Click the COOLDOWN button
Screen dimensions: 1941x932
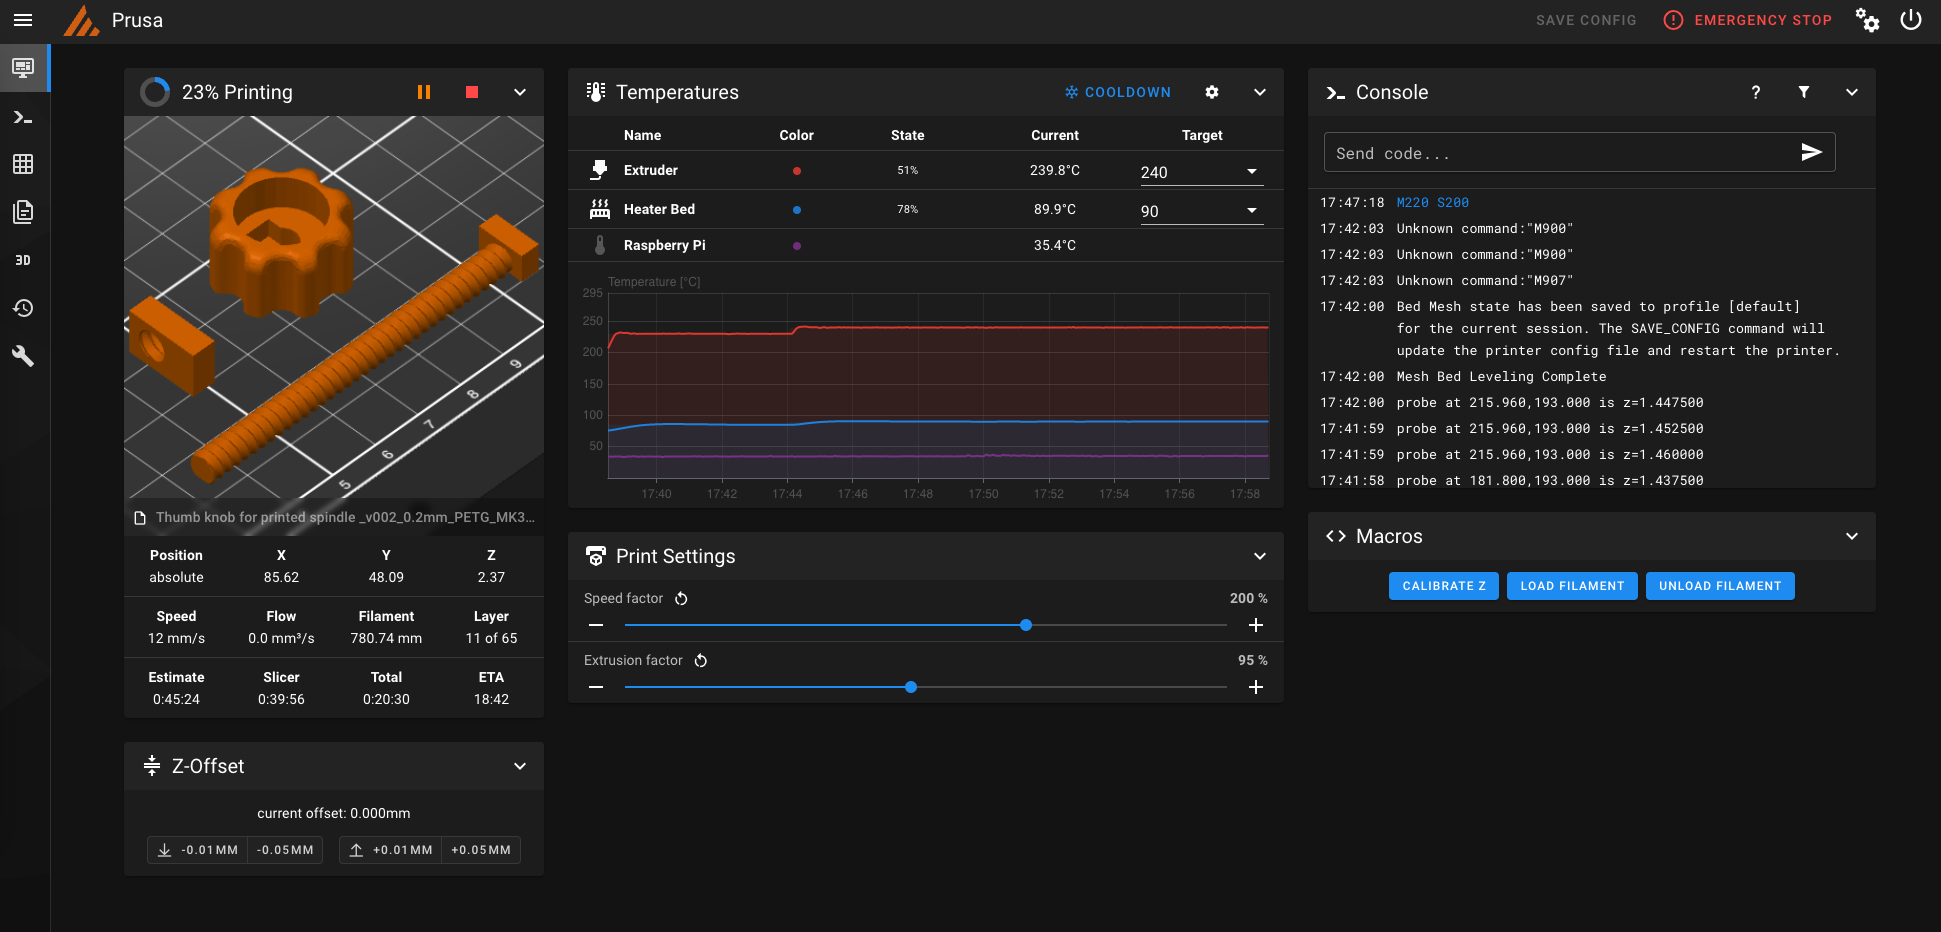[1117, 92]
